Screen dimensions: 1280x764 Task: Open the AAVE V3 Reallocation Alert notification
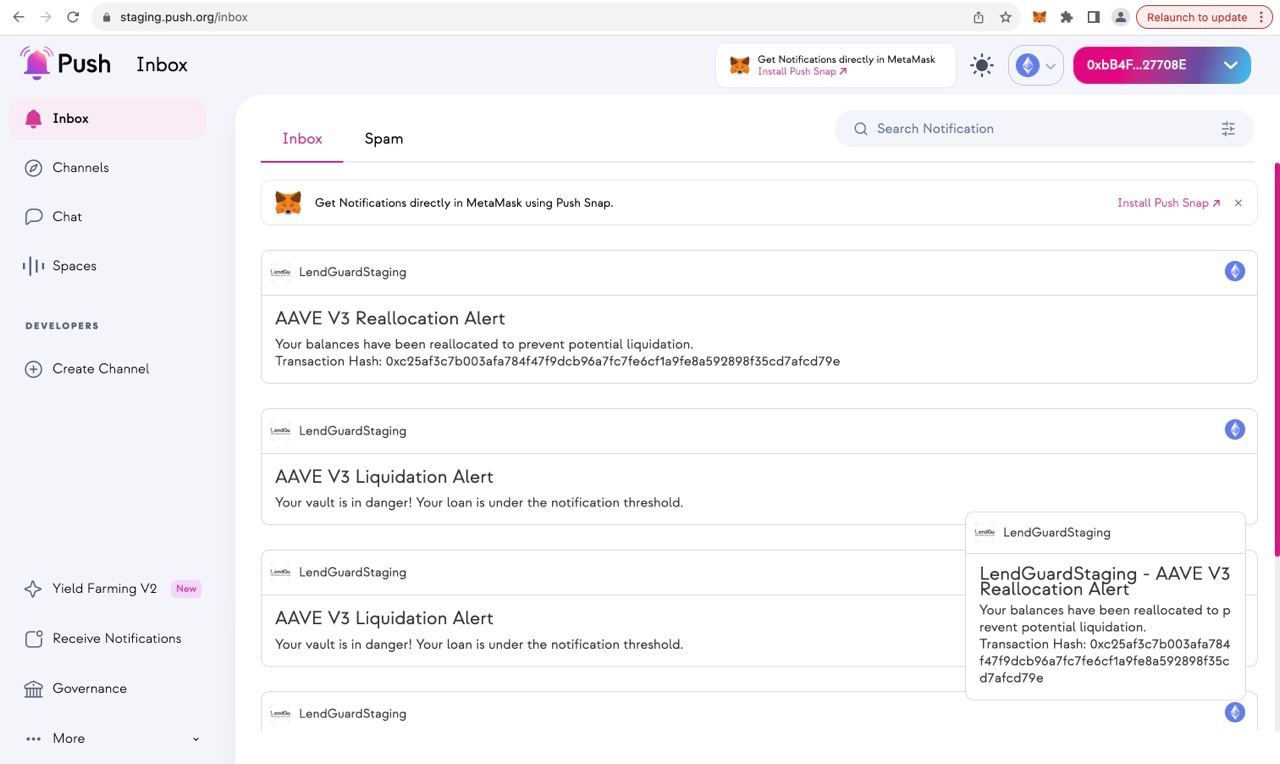point(759,317)
